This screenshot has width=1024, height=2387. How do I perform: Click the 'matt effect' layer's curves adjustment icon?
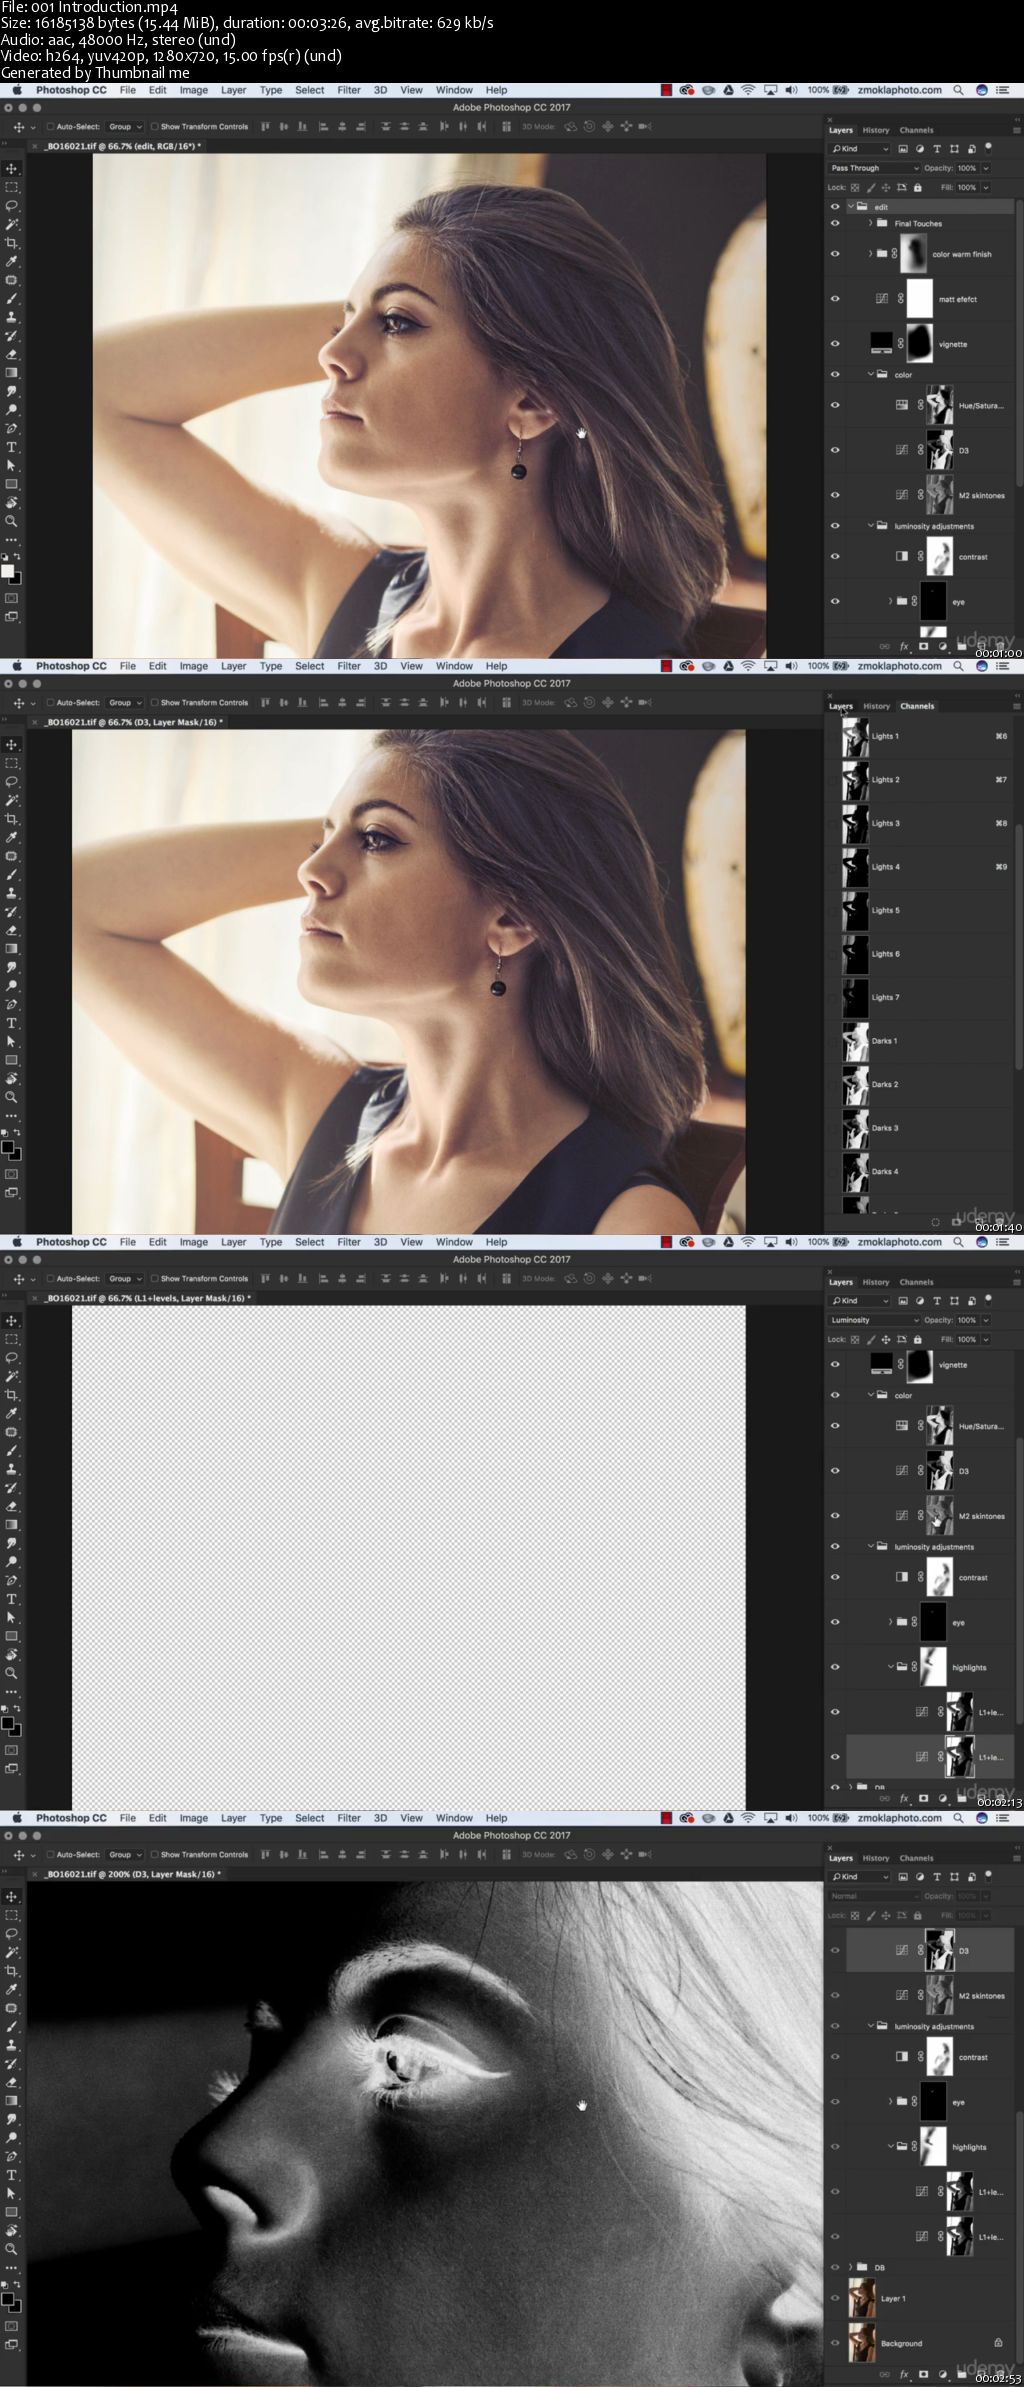coord(881,299)
